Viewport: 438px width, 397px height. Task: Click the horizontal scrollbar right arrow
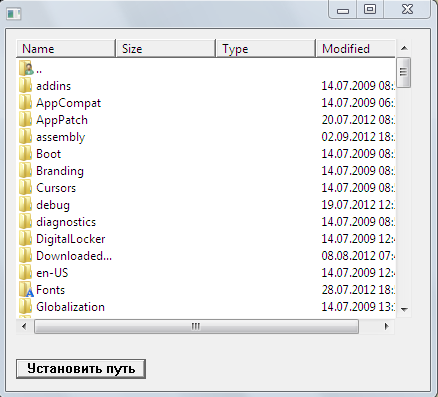pyautogui.click(x=386, y=326)
